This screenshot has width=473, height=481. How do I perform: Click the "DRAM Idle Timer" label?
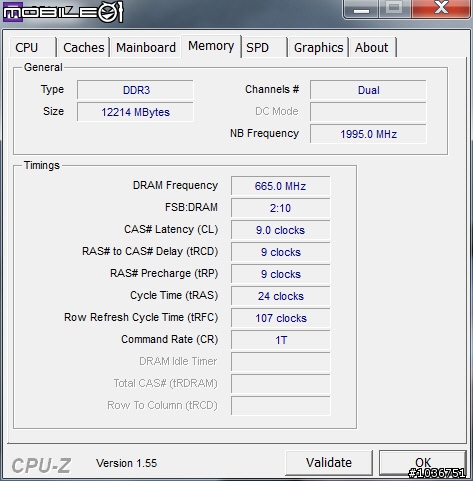178,361
